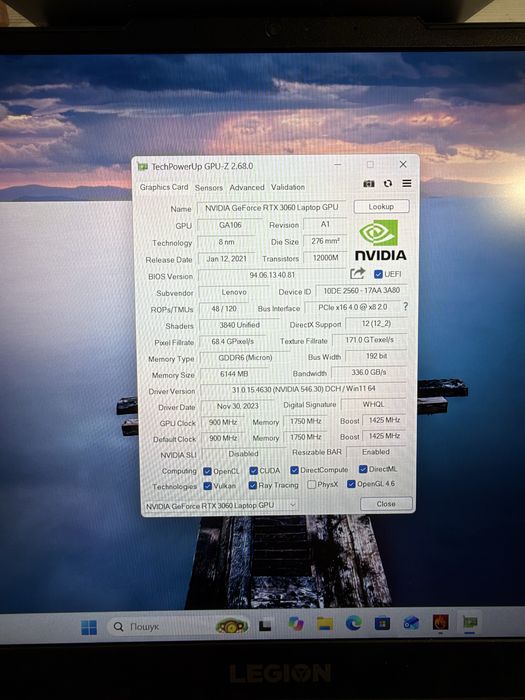Click the Bus Interface value PCIe x16 4.0
525x700 pixels.
coord(353,307)
